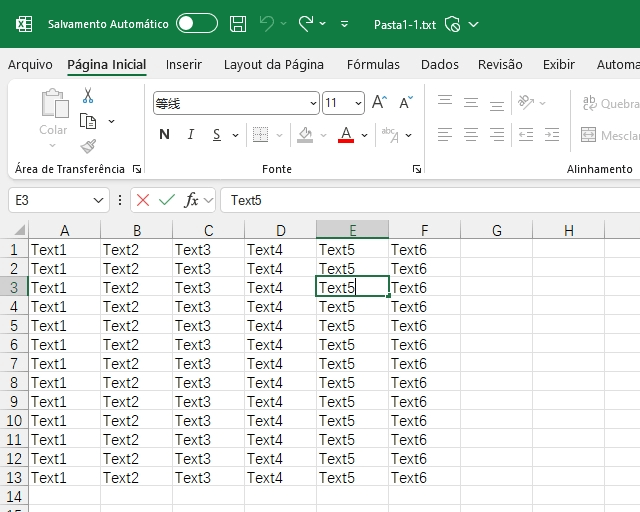Cancel the cell entry with the X icon

(143, 200)
